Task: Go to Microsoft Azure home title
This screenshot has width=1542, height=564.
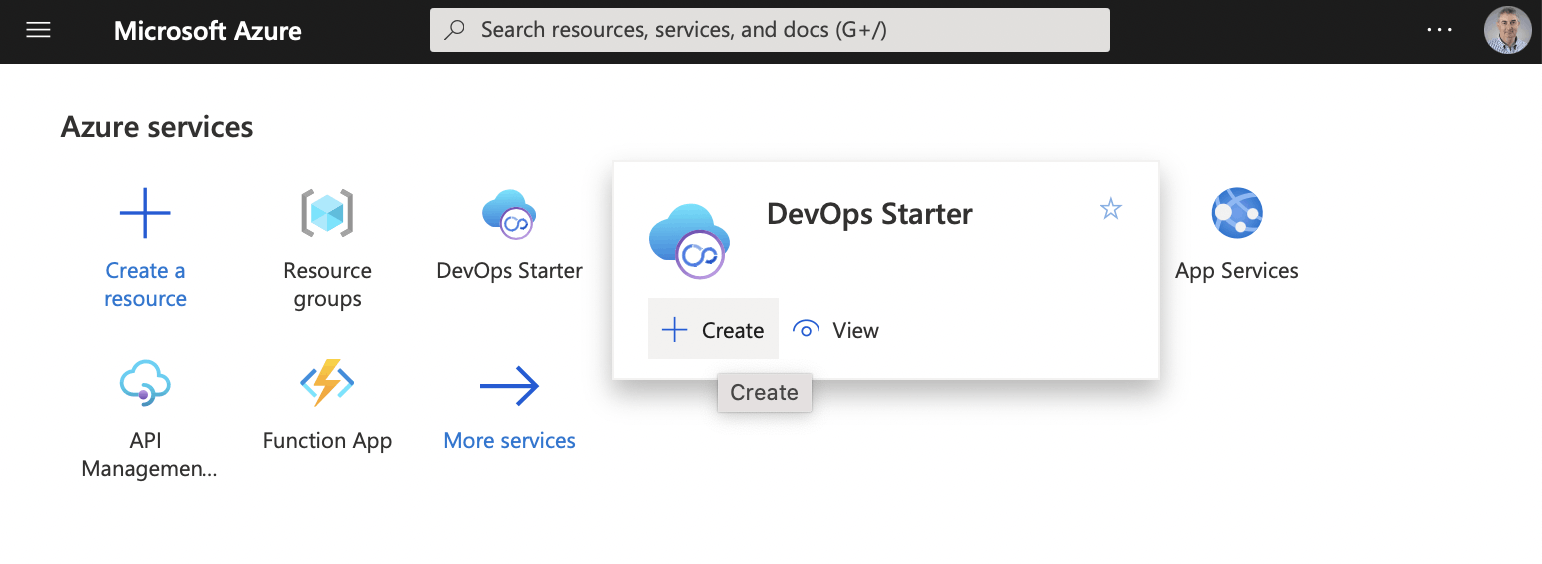Action: tap(208, 30)
